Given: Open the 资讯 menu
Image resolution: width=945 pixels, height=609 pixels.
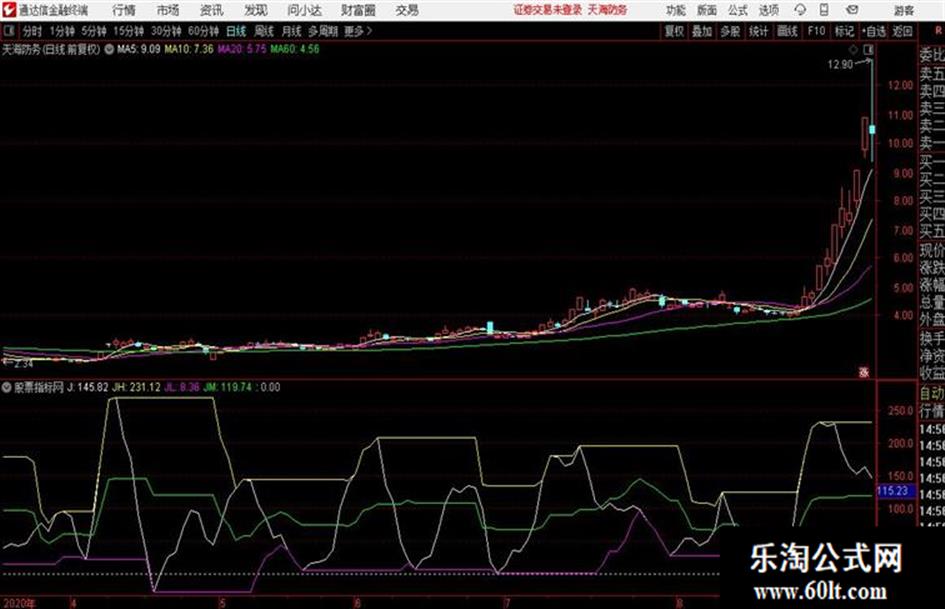Looking at the screenshot, I should (x=211, y=10).
